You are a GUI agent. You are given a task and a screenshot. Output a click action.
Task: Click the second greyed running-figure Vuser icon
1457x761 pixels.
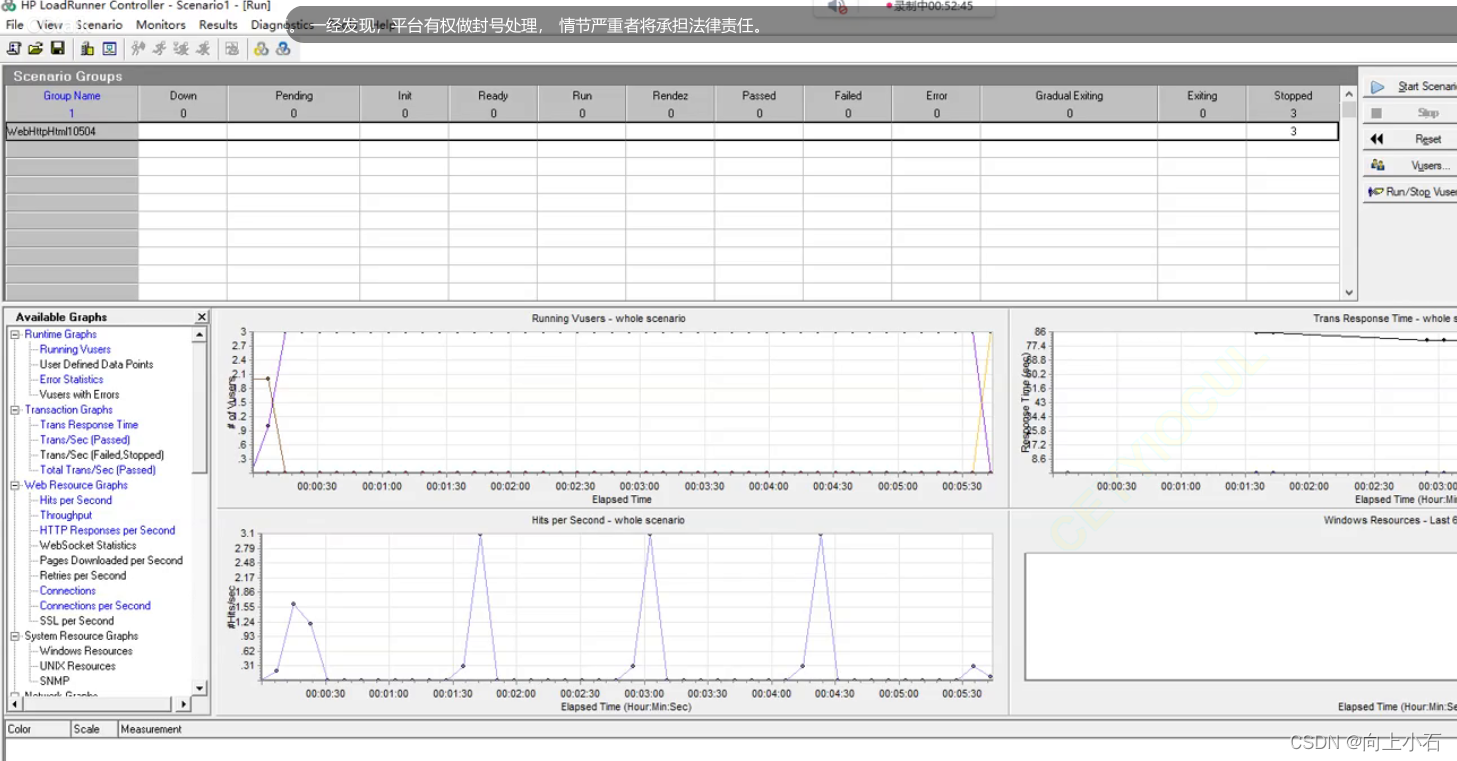click(160, 48)
